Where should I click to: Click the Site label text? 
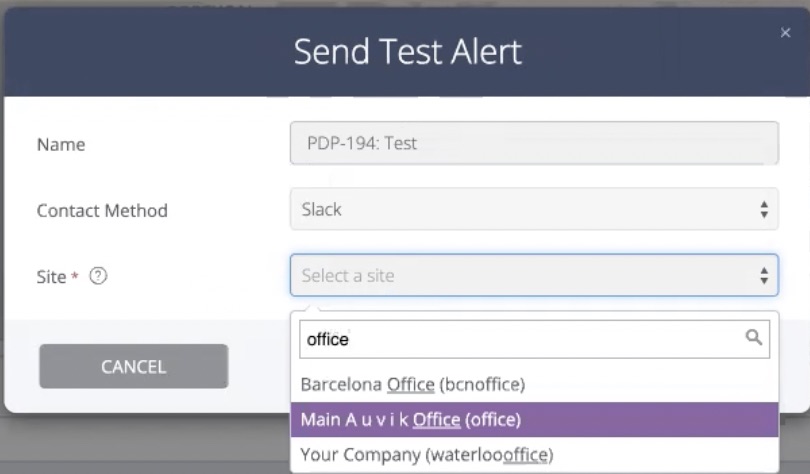(51, 277)
